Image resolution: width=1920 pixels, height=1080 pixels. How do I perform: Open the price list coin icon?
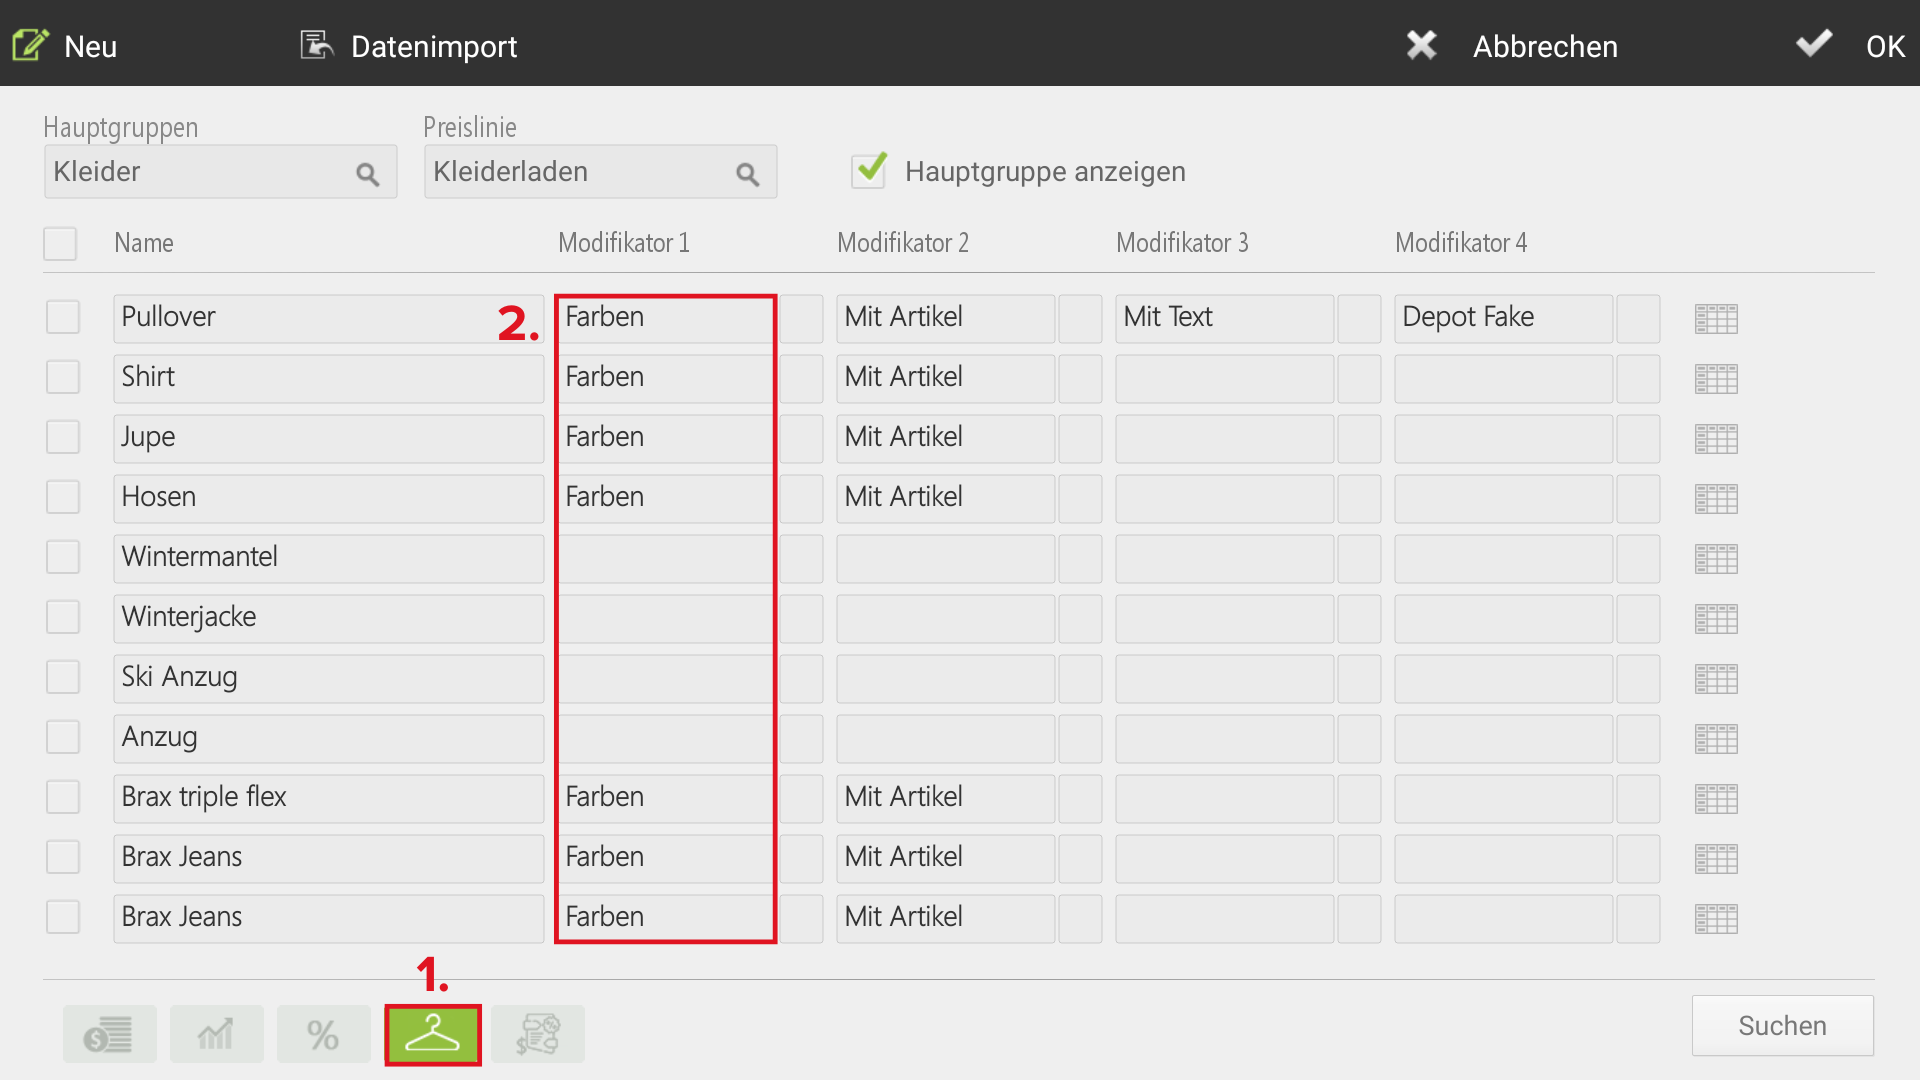point(109,1034)
